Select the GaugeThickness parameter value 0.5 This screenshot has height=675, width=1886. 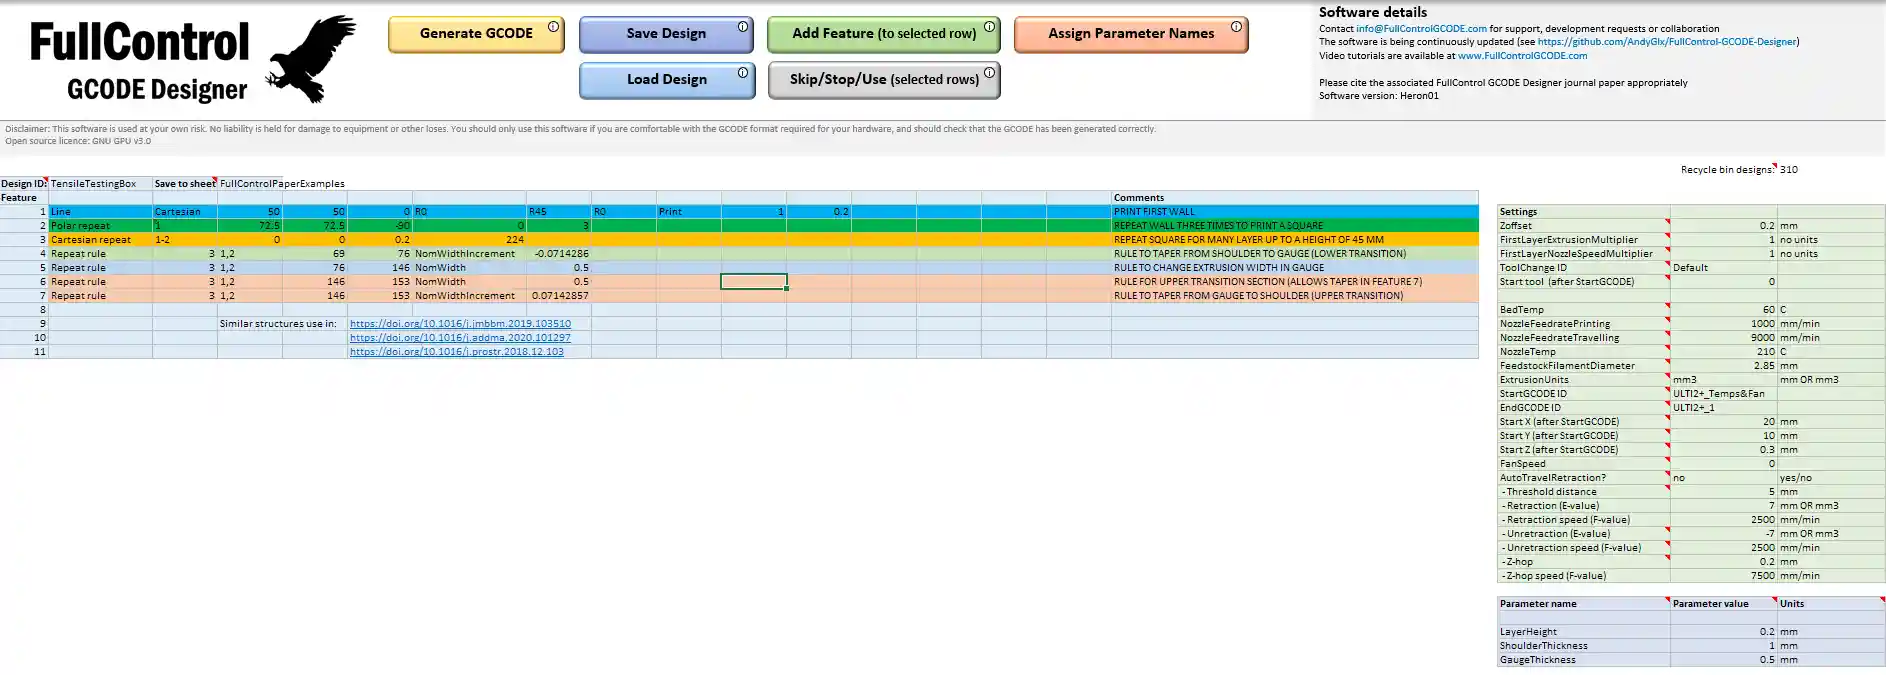tap(1723, 660)
